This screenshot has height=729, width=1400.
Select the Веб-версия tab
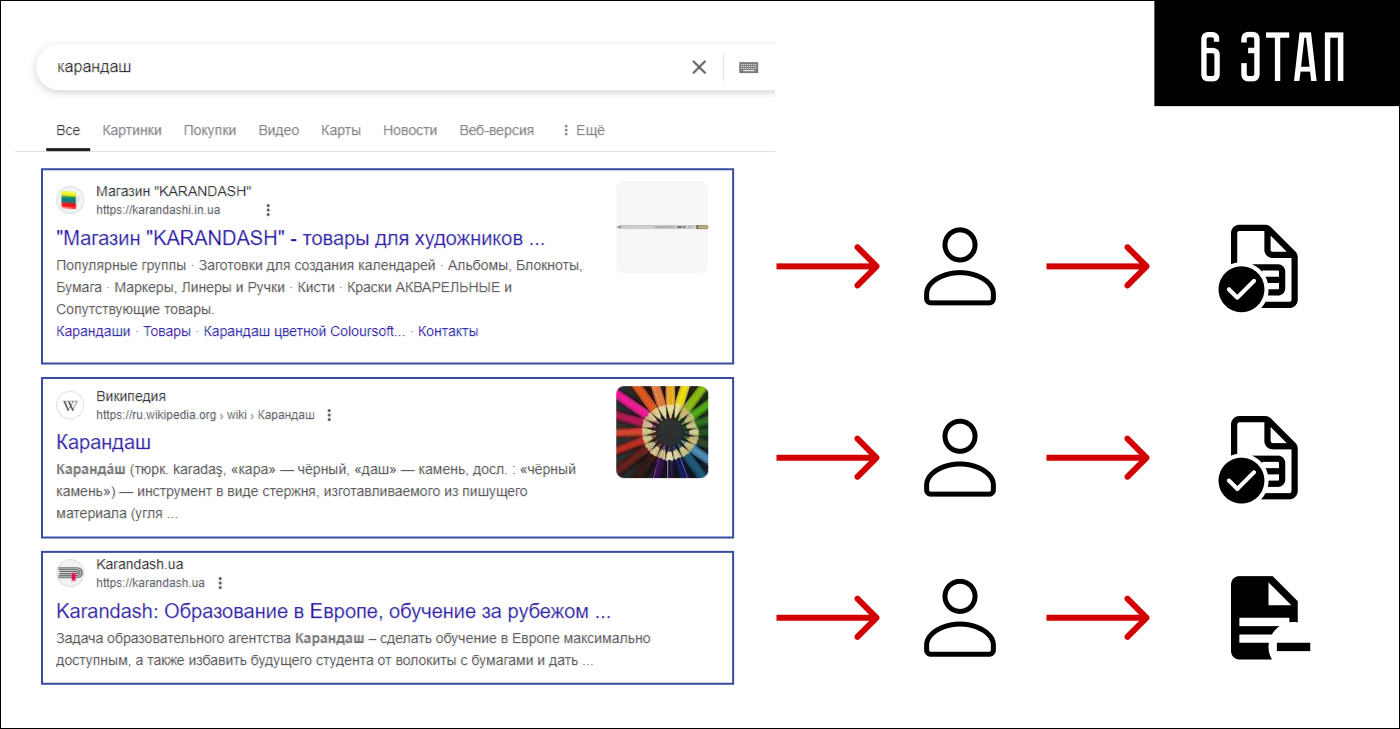497,130
